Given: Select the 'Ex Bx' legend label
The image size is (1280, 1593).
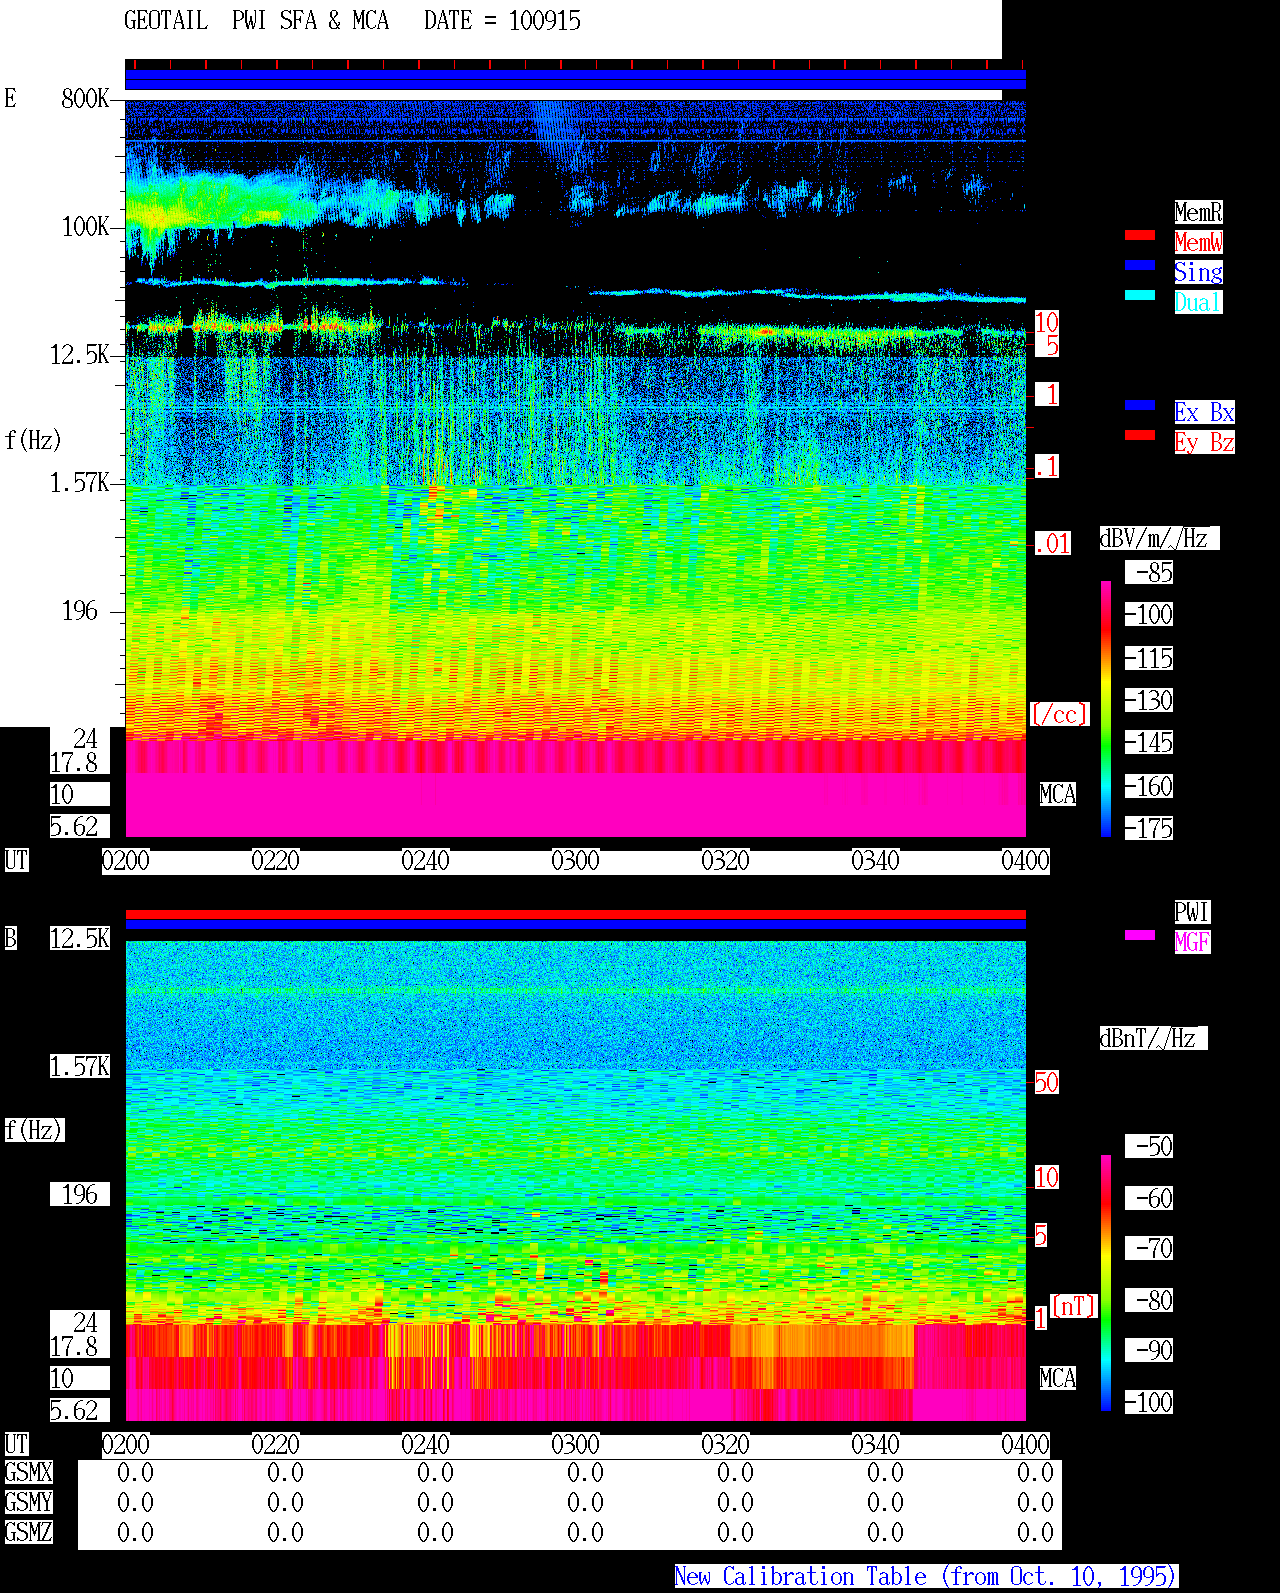Looking at the screenshot, I should click(x=1204, y=412).
